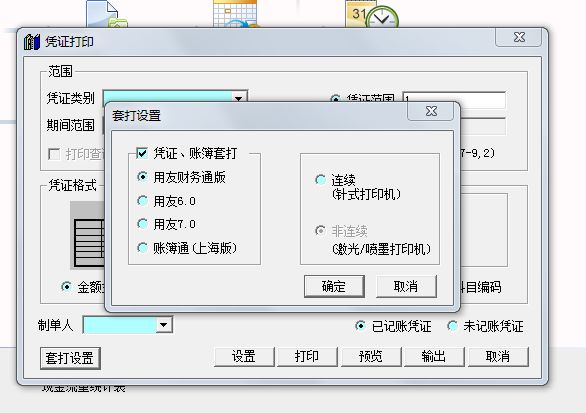This screenshot has height=413, width=586.
Task: Select the 未记账凭证 radio button
Action: tap(453, 326)
